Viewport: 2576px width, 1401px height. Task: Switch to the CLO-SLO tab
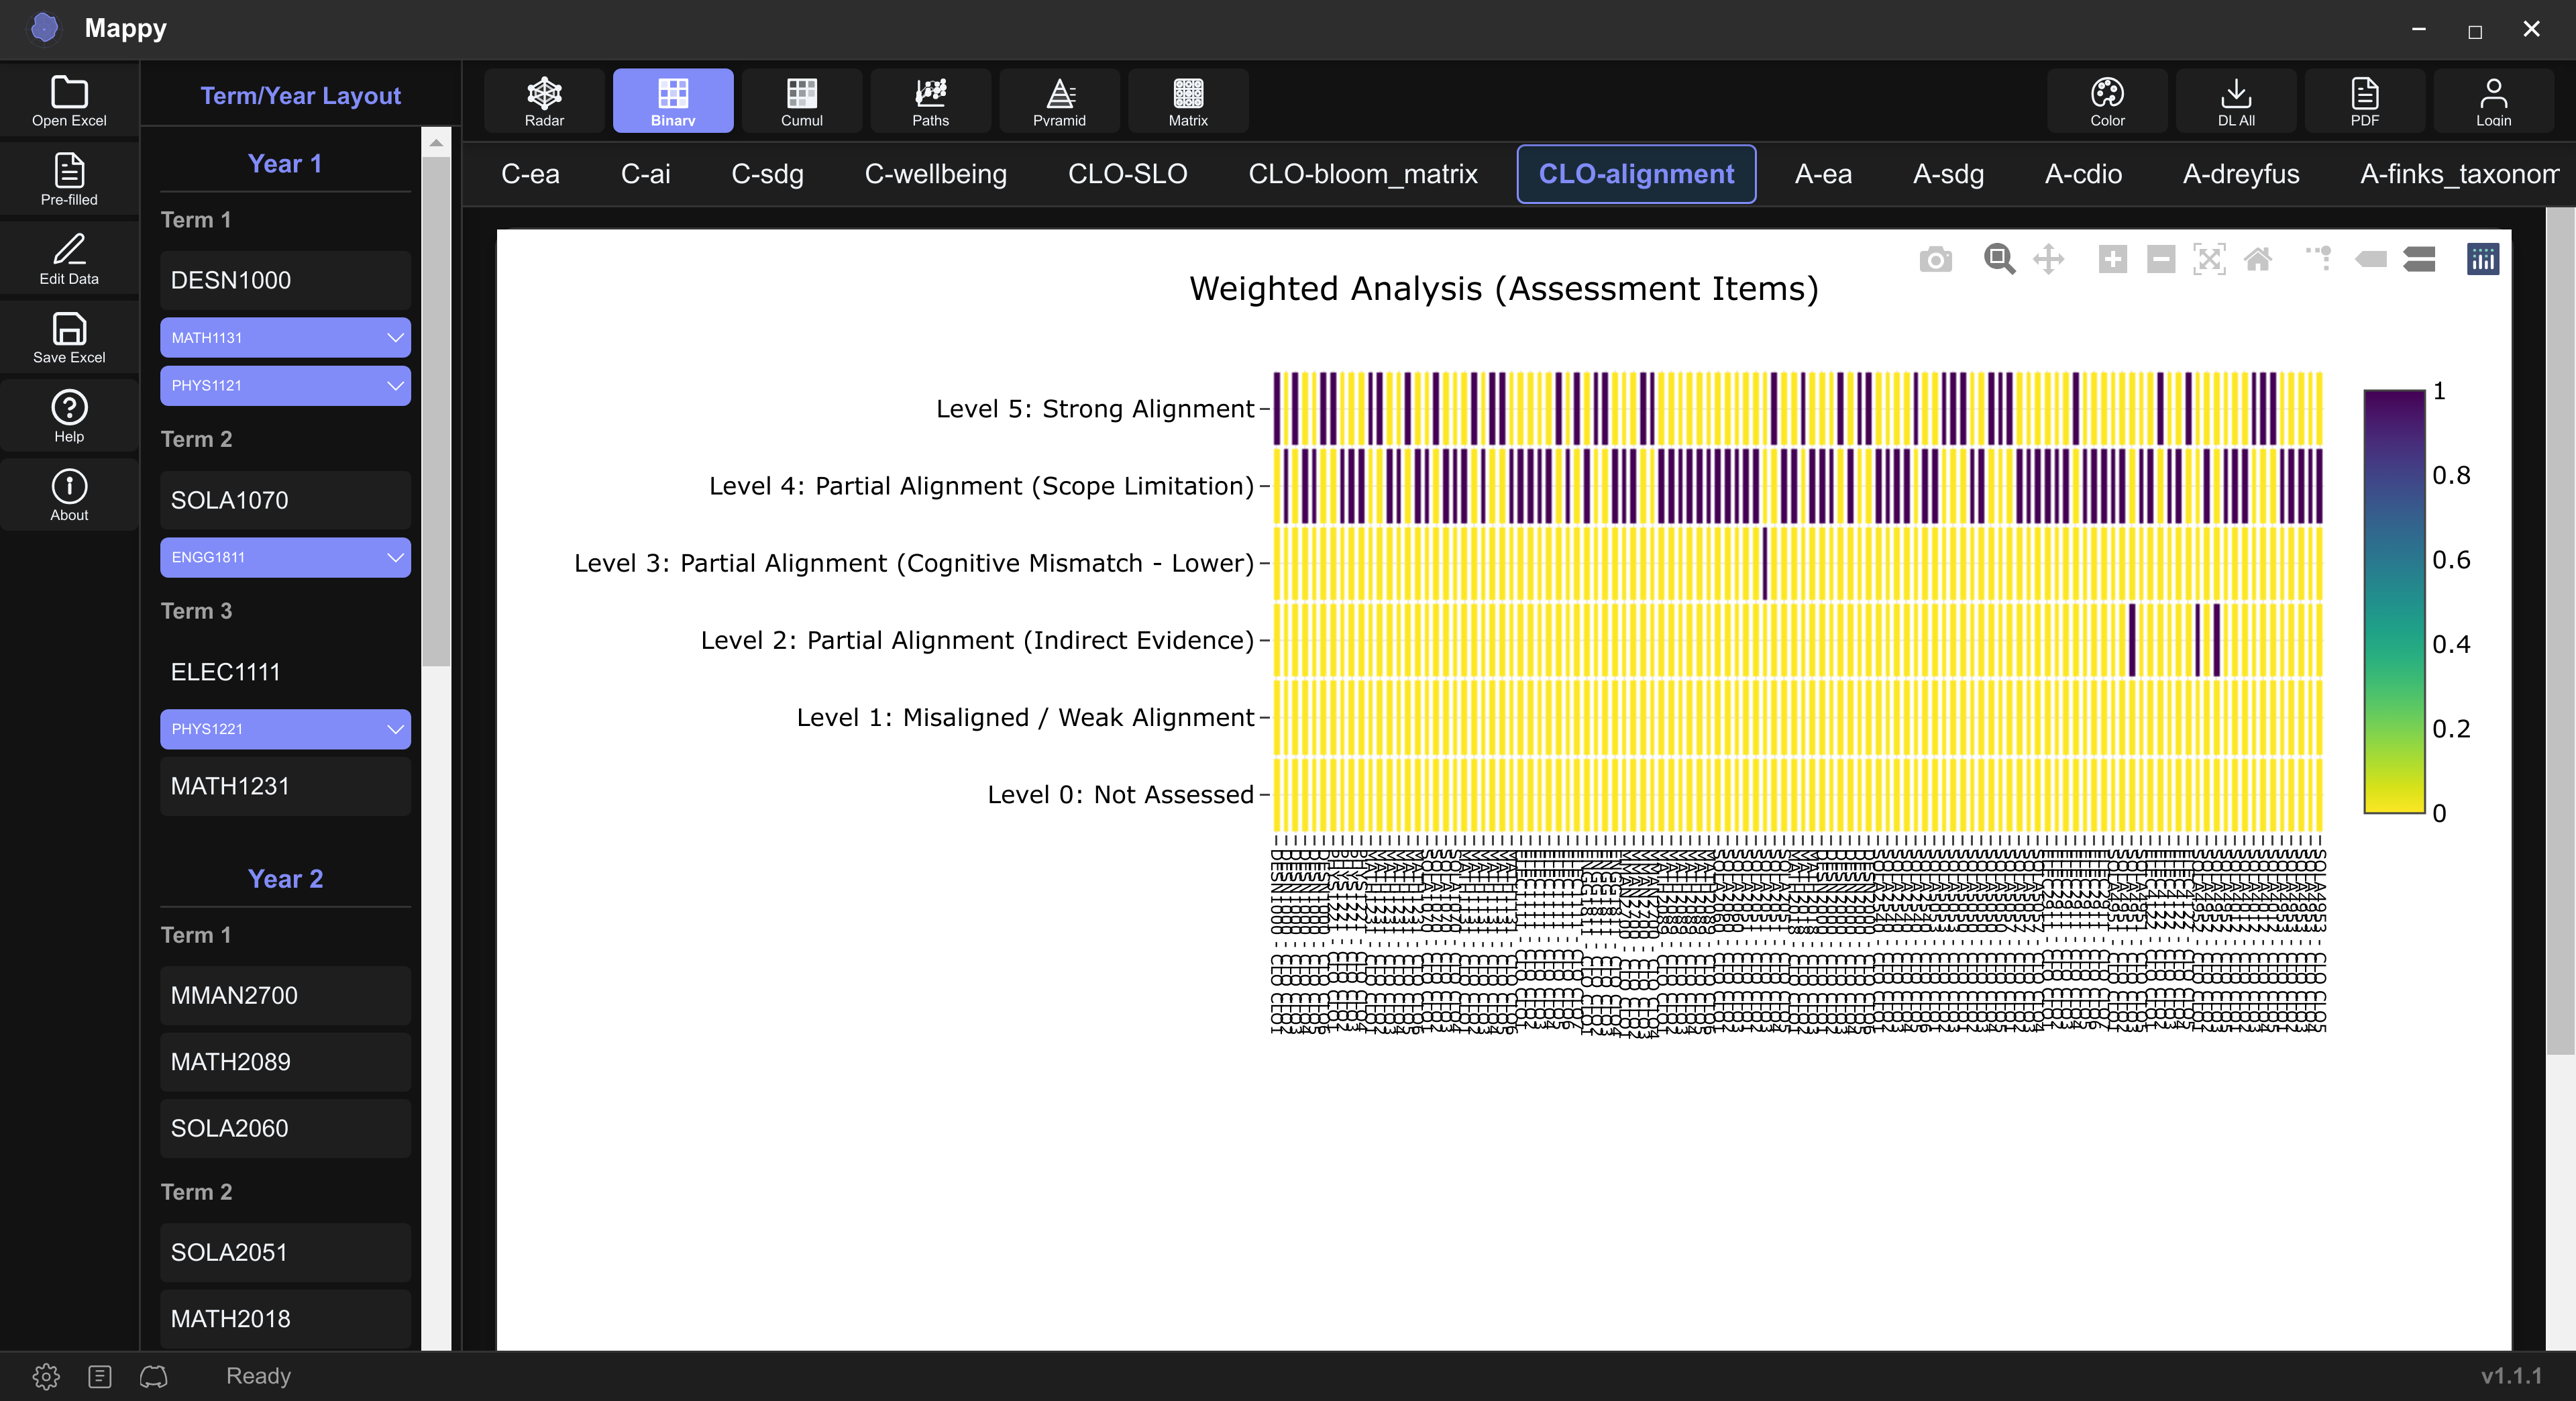pyautogui.click(x=1127, y=174)
